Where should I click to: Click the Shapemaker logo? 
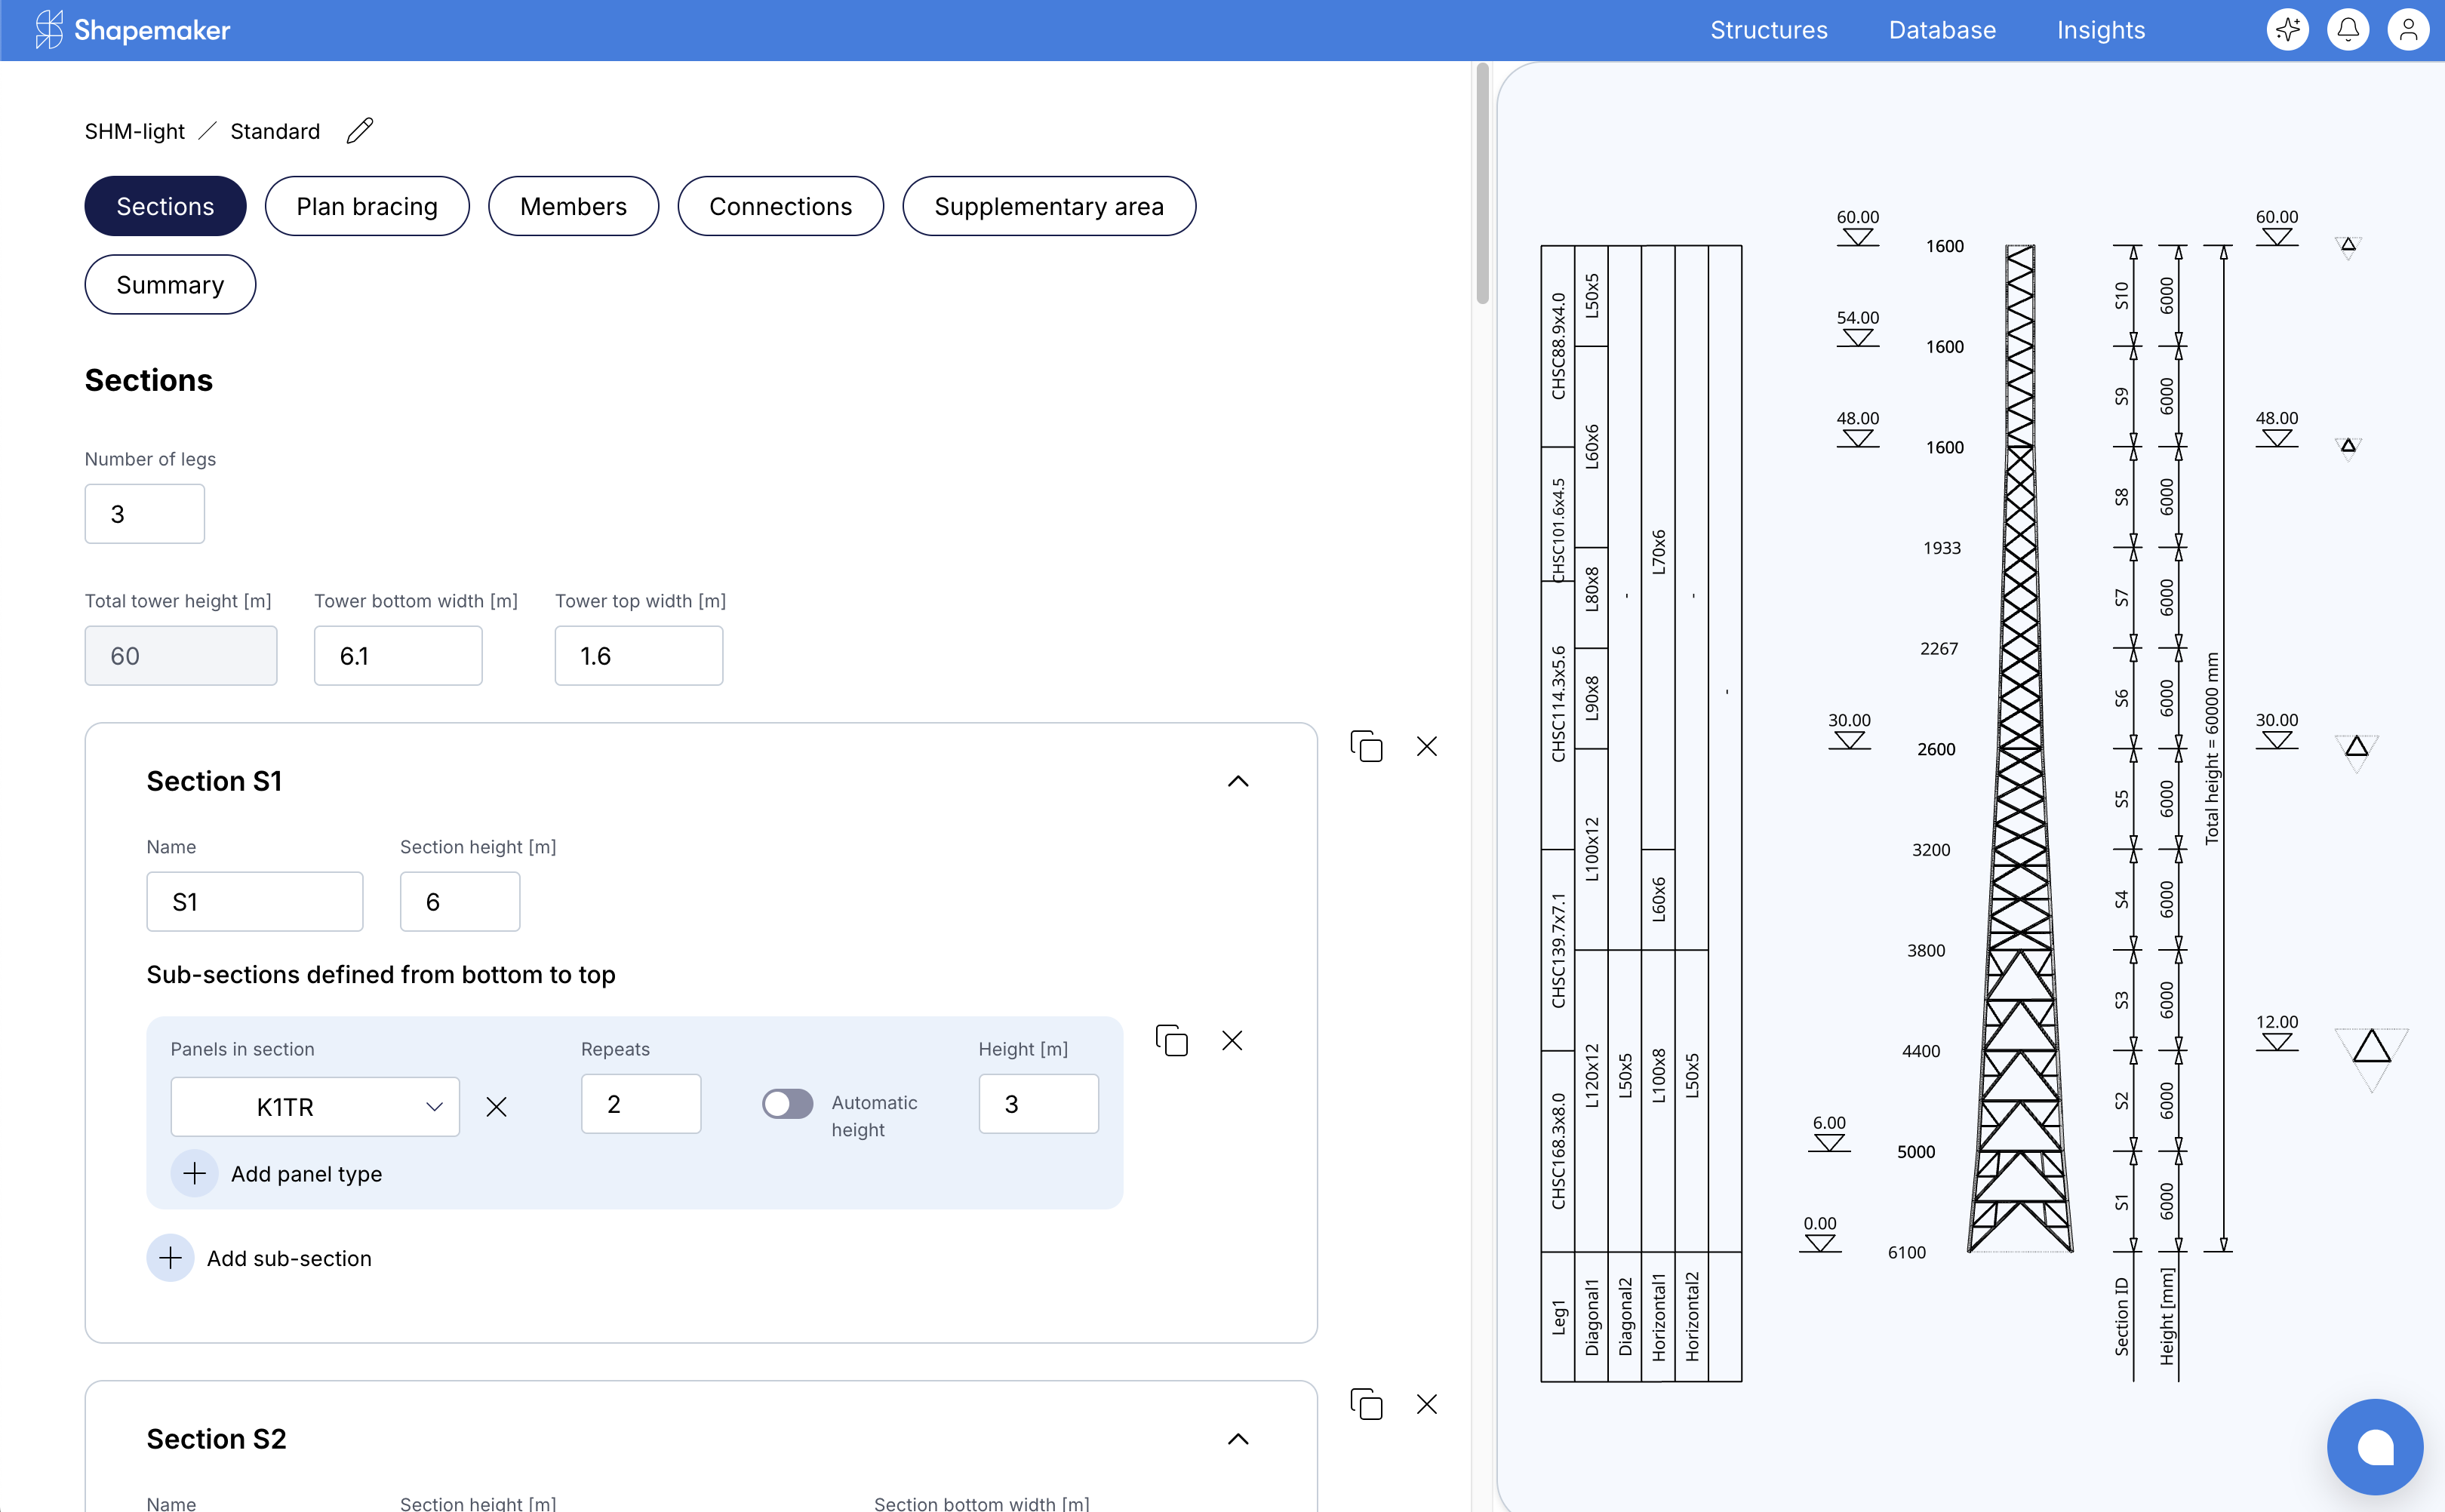(133, 29)
